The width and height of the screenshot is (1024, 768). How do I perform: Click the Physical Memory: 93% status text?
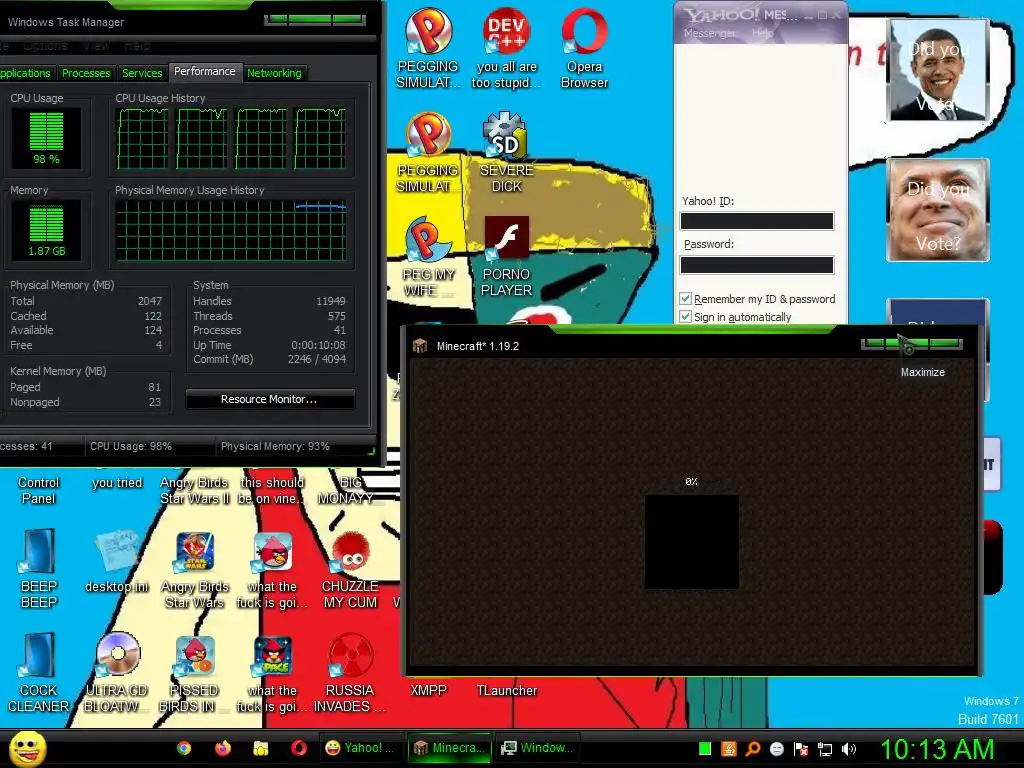coord(275,447)
